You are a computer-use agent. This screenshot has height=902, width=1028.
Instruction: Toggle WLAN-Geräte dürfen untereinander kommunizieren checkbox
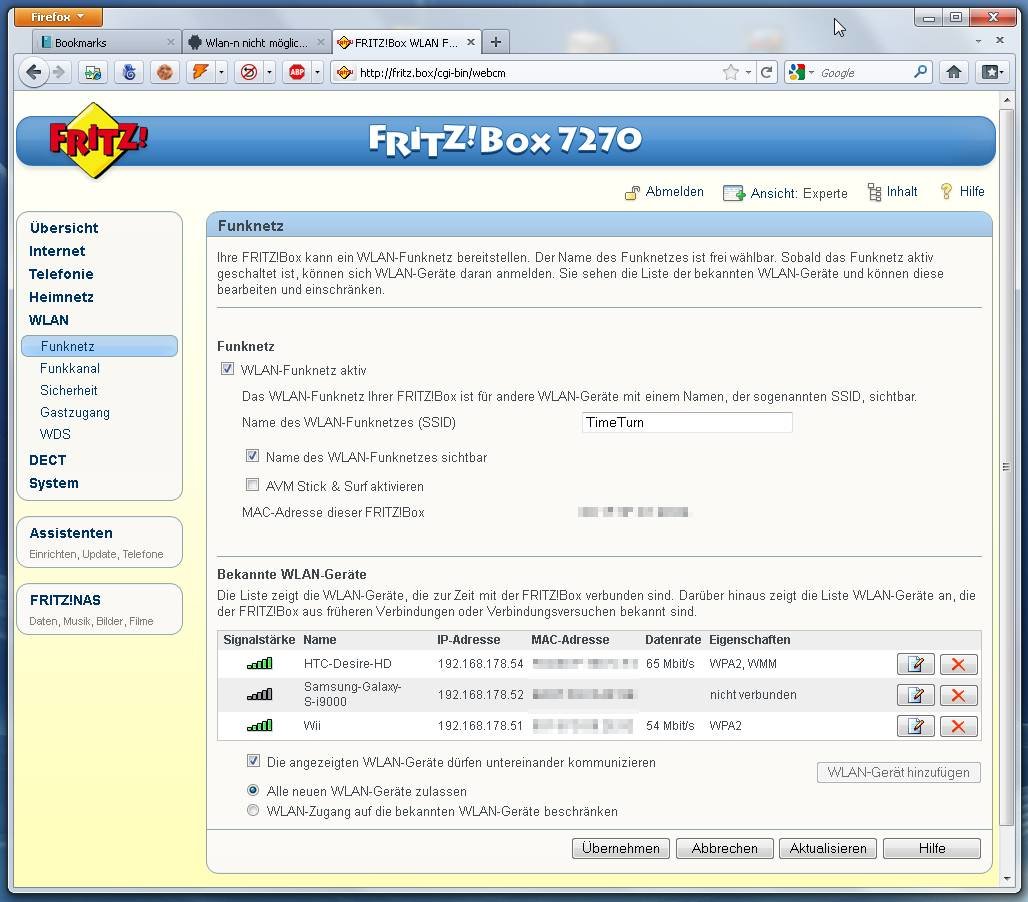(254, 760)
